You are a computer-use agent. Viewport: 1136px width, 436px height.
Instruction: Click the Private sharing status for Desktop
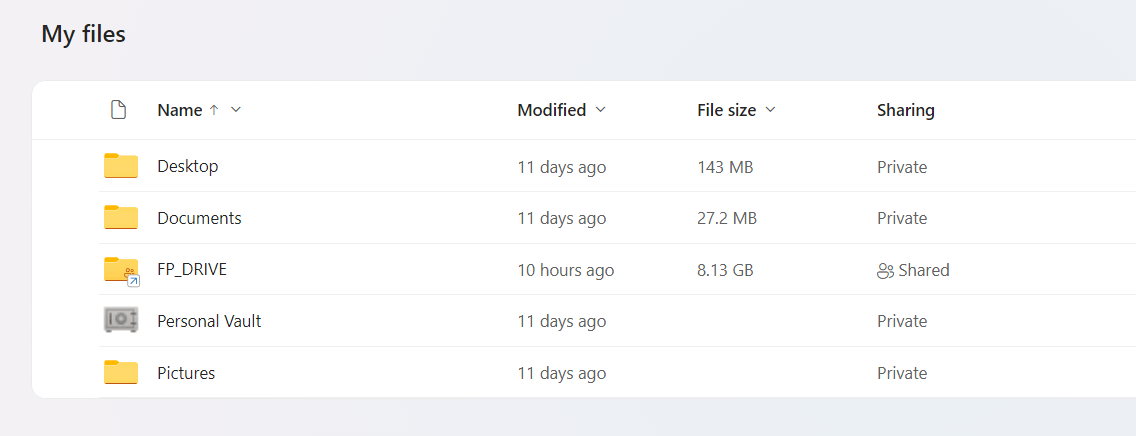[x=902, y=167]
